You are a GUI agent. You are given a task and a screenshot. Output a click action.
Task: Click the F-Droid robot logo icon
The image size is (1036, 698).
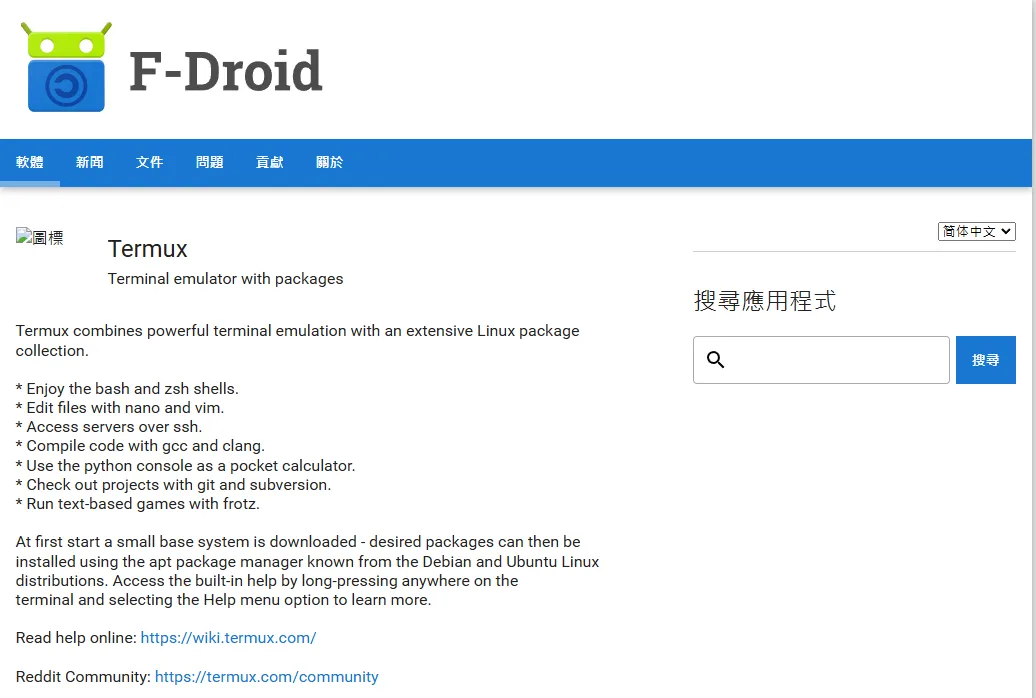pyautogui.click(x=66, y=67)
